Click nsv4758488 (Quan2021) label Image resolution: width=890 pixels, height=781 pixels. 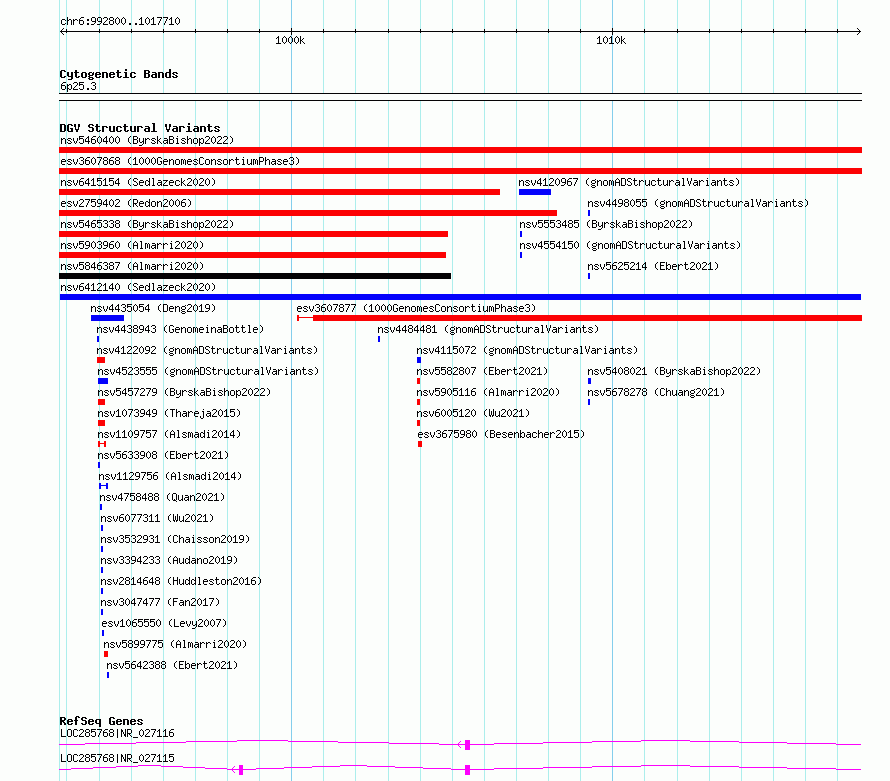point(162,497)
